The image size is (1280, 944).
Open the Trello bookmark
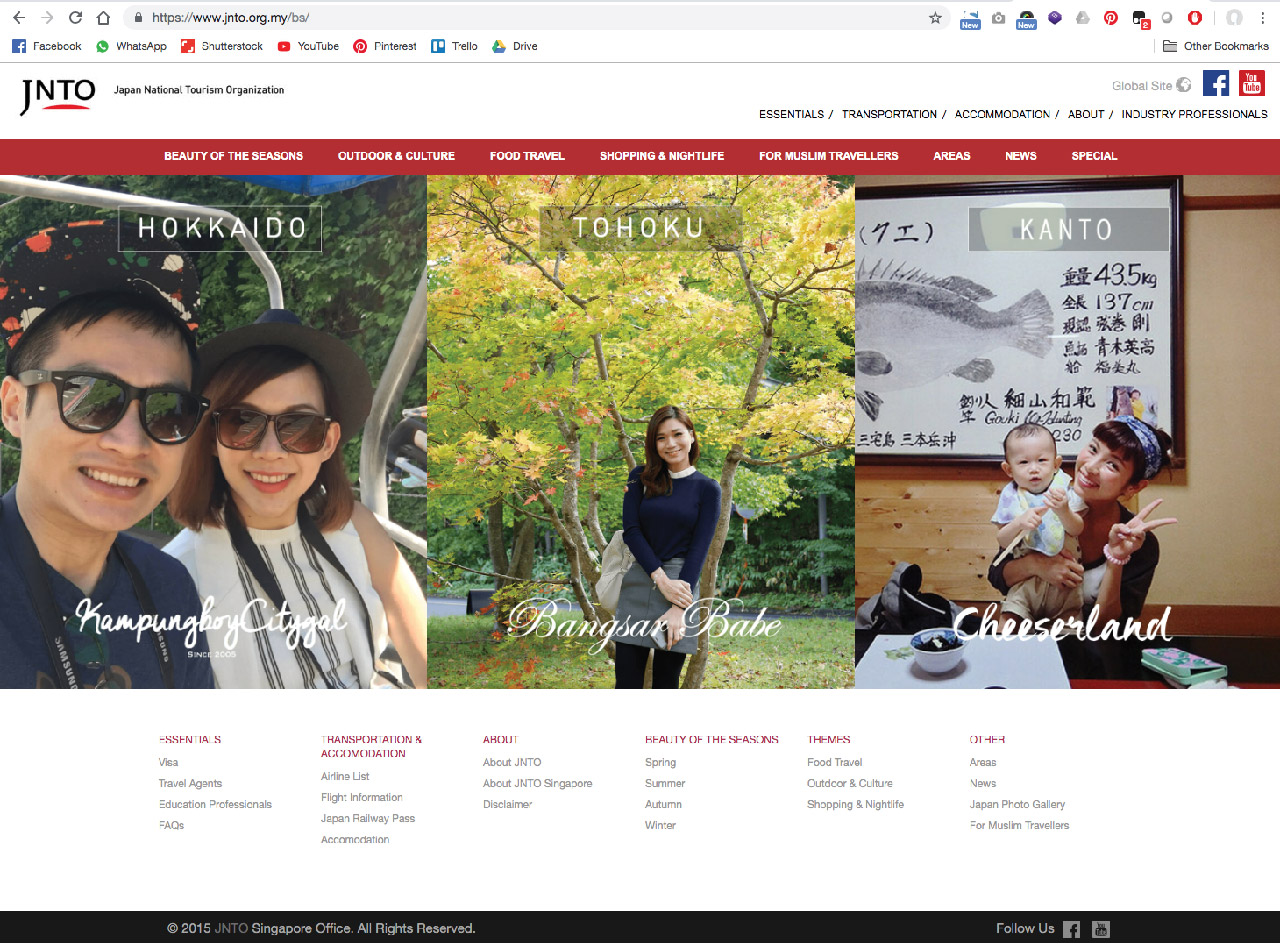454,46
